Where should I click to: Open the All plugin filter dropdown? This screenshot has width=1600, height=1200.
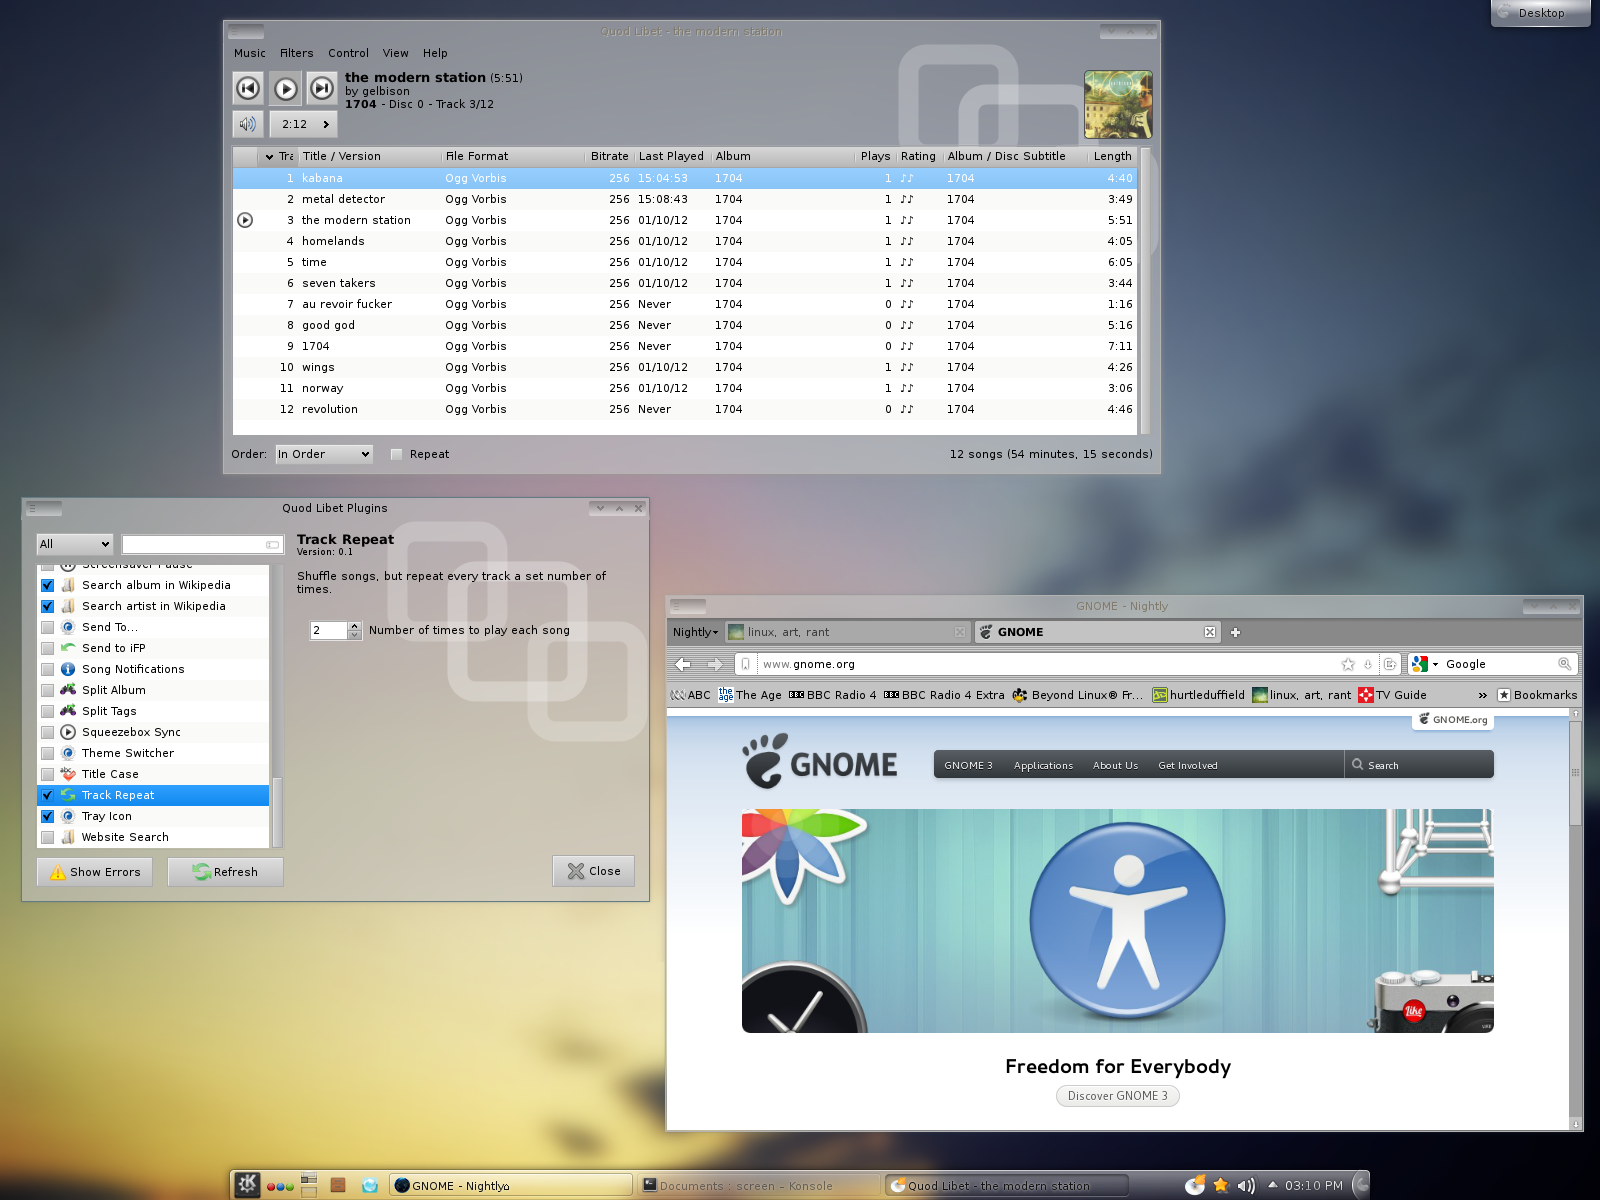[x=75, y=544]
